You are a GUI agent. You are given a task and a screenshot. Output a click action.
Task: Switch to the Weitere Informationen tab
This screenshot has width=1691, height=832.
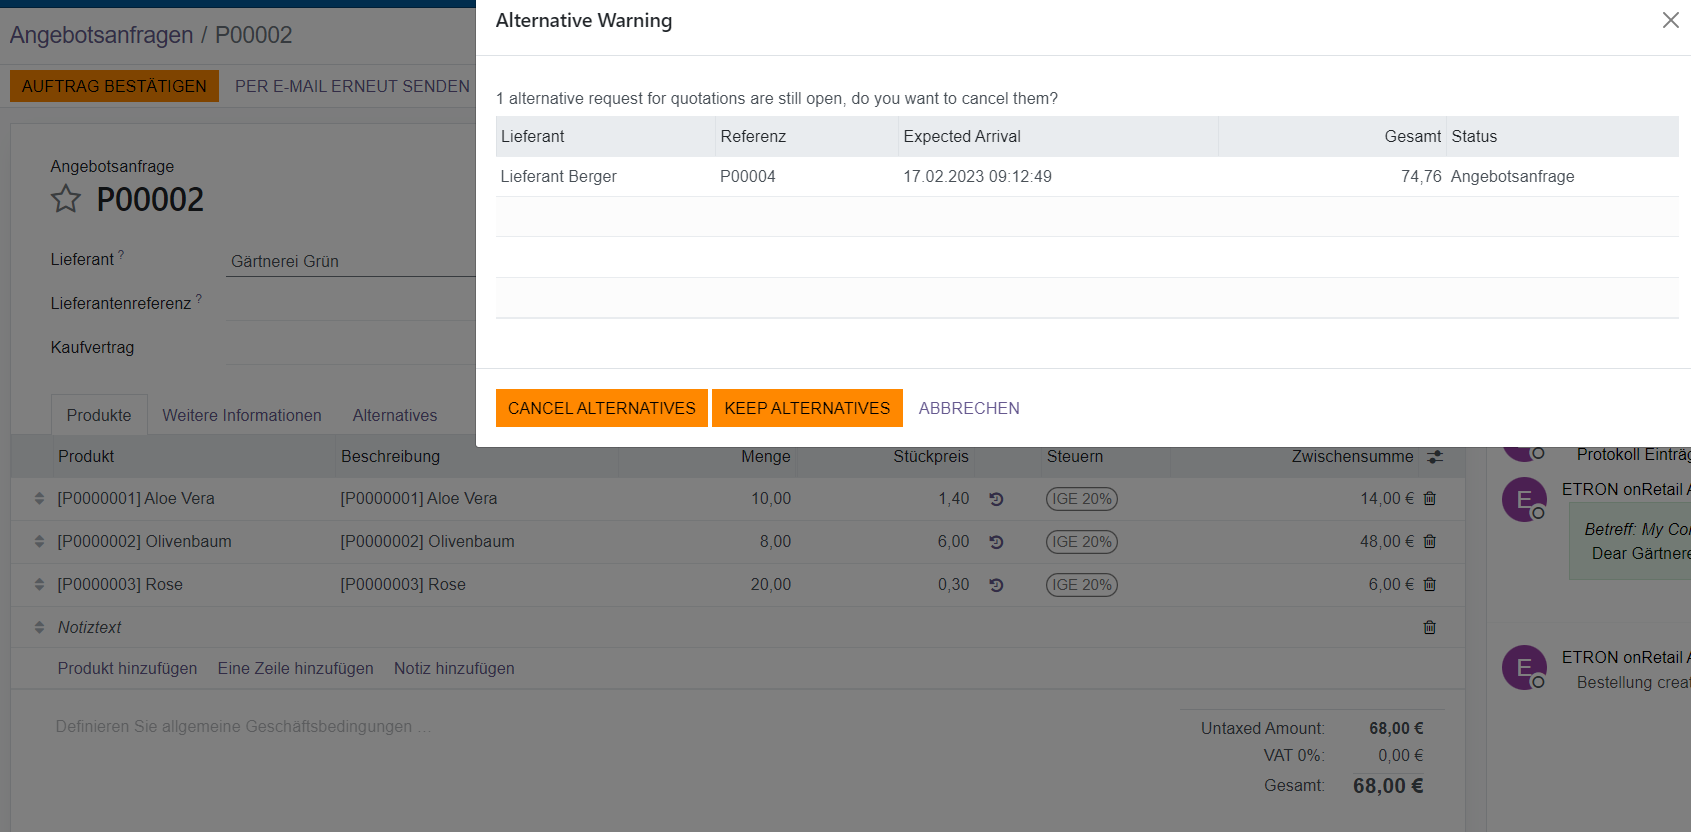coord(242,415)
